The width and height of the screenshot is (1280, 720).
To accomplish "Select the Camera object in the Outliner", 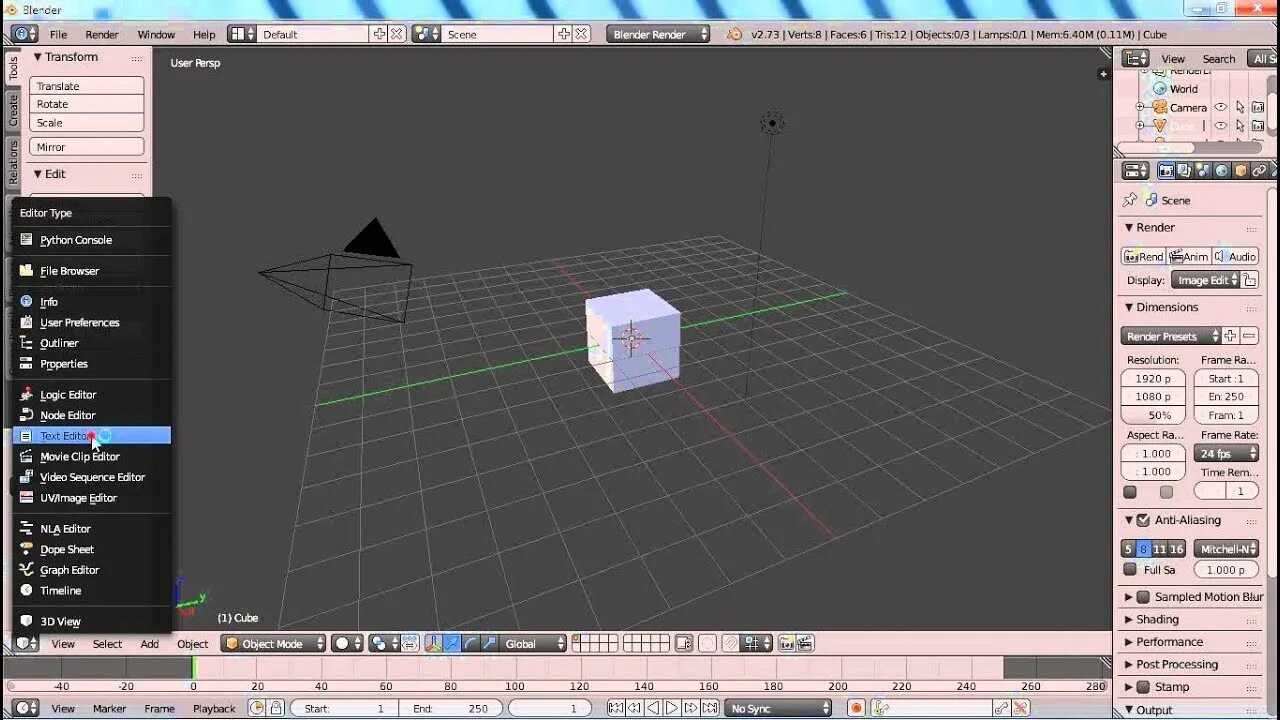I will tap(1190, 108).
